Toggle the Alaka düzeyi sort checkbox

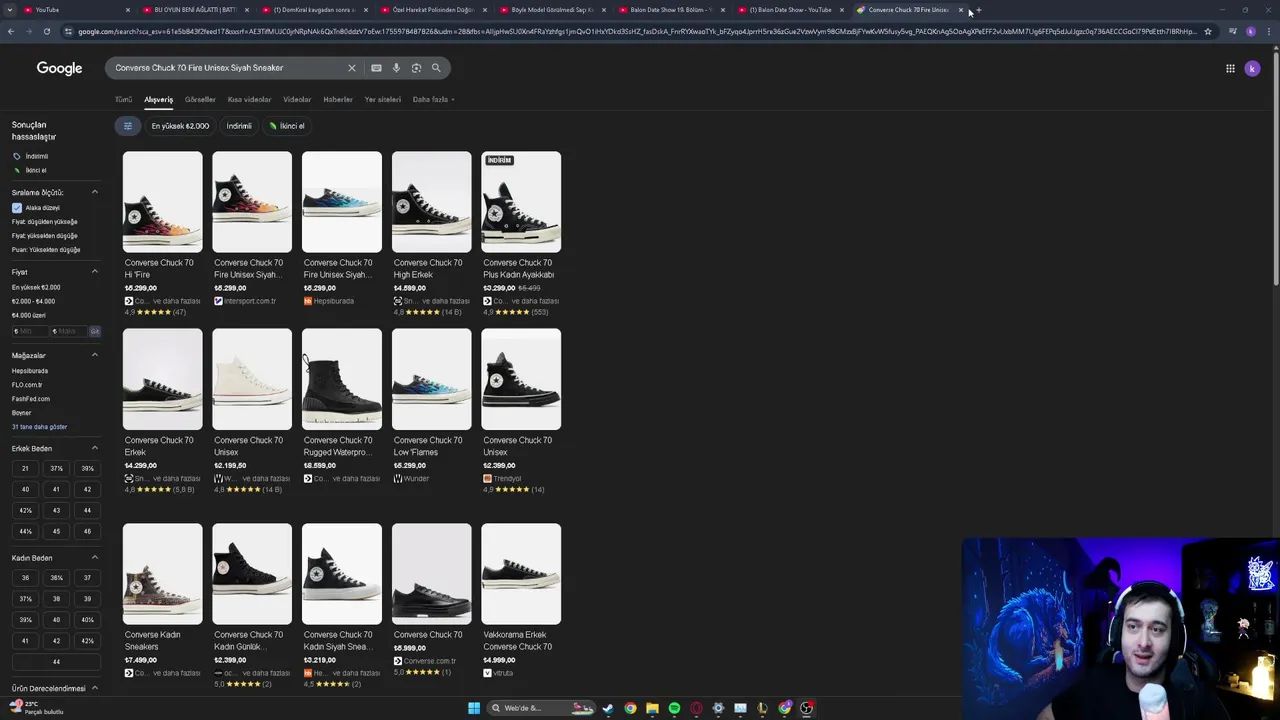pos(17,208)
